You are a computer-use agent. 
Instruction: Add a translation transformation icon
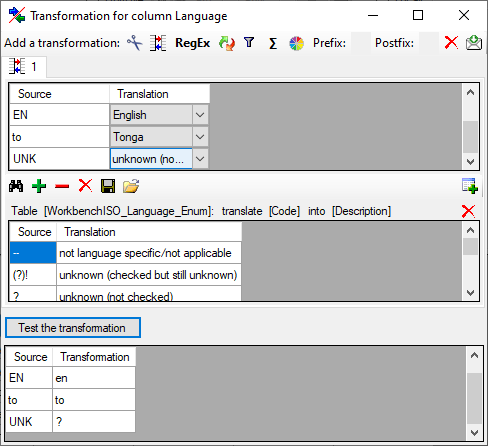point(158,43)
